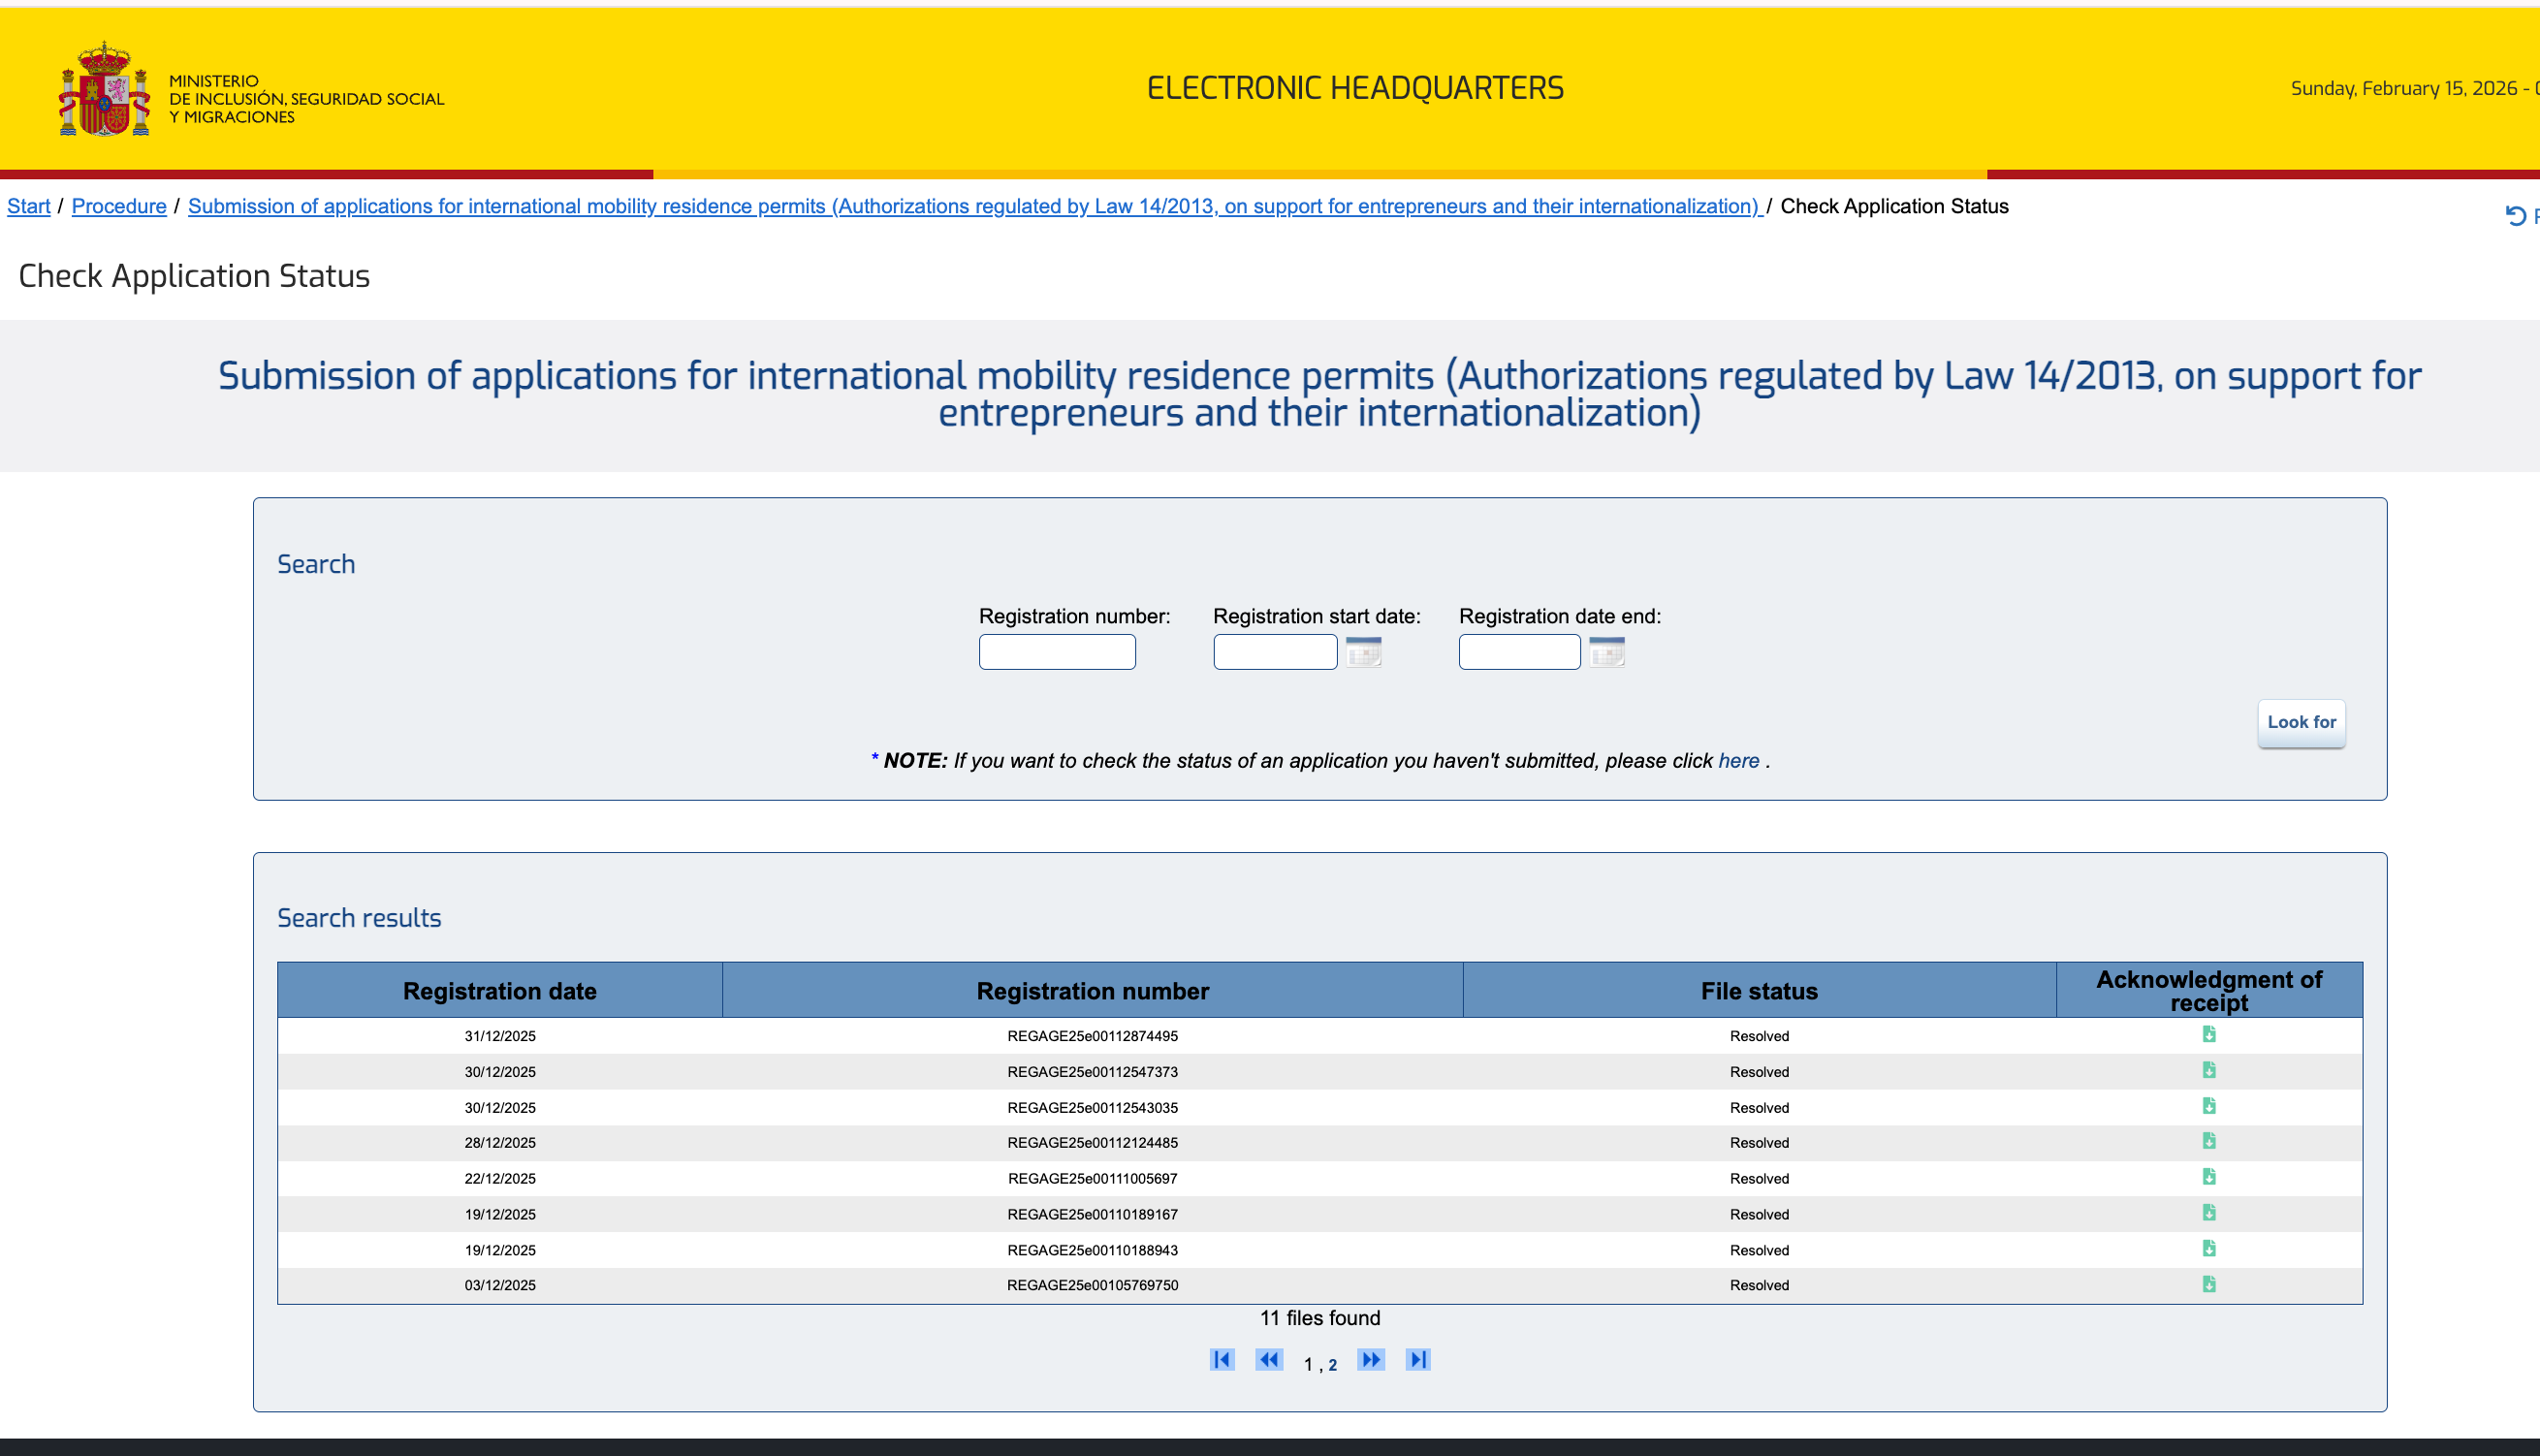The height and width of the screenshot is (1456, 2540).
Task: Go to first results page
Action: coord(1222,1360)
